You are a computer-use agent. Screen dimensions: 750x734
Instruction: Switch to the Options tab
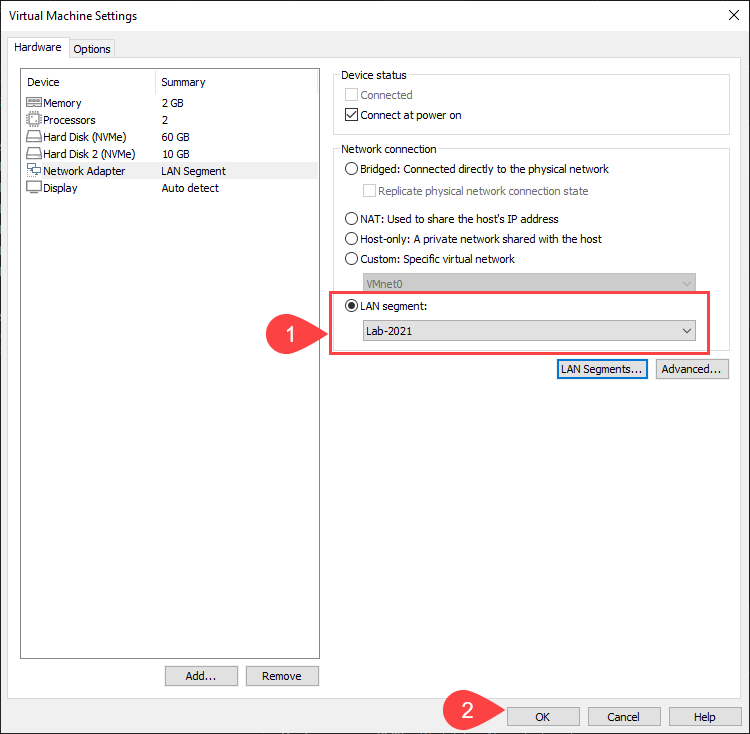(92, 49)
